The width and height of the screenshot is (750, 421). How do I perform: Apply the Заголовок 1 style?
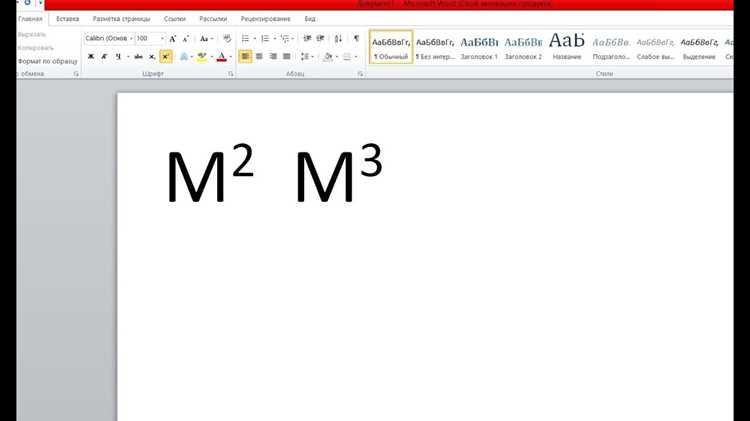point(479,47)
